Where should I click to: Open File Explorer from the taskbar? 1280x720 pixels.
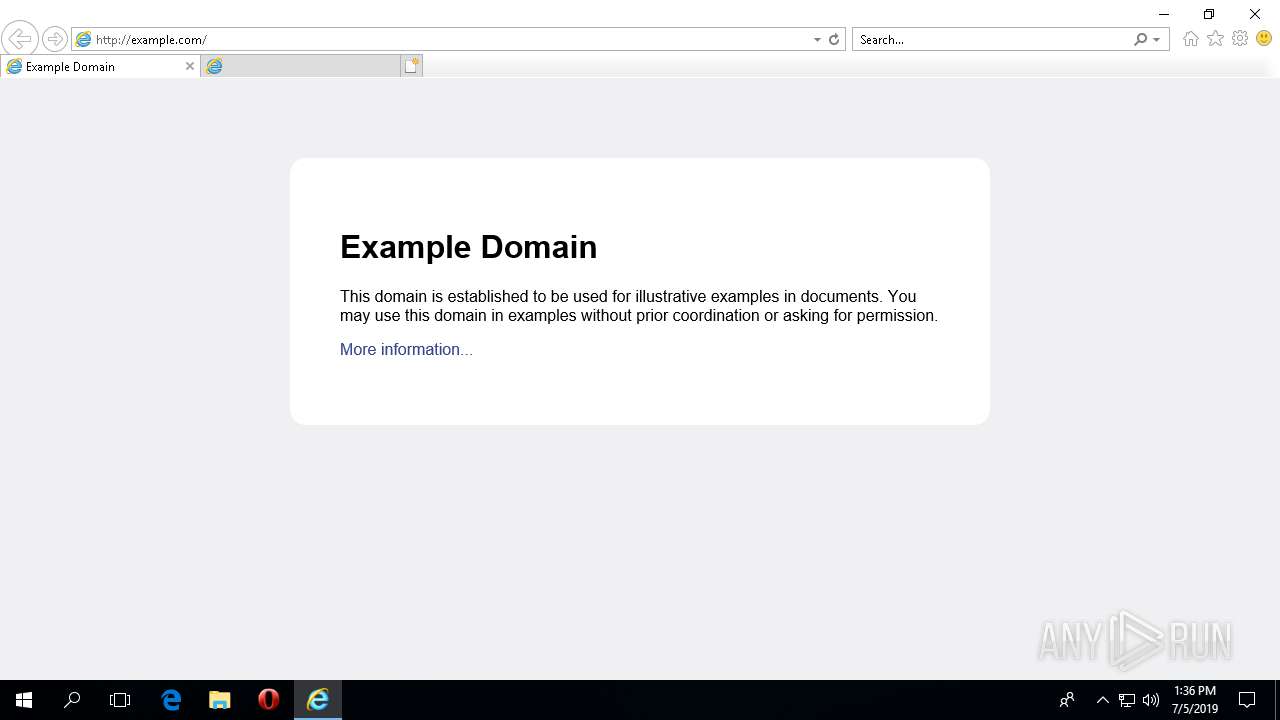[x=220, y=700]
